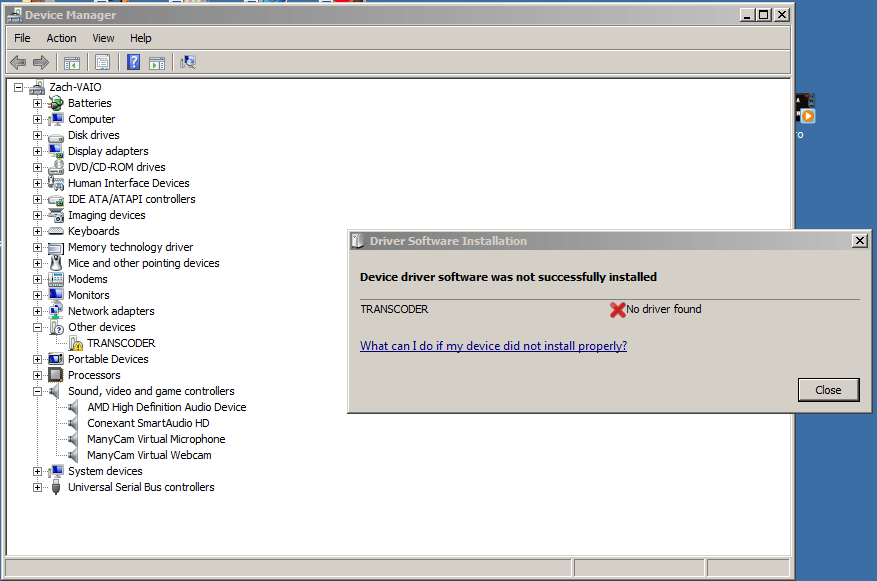877x581 pixels.
Task: Select AMD High Definition Audio Device
Action: point(167,408)
